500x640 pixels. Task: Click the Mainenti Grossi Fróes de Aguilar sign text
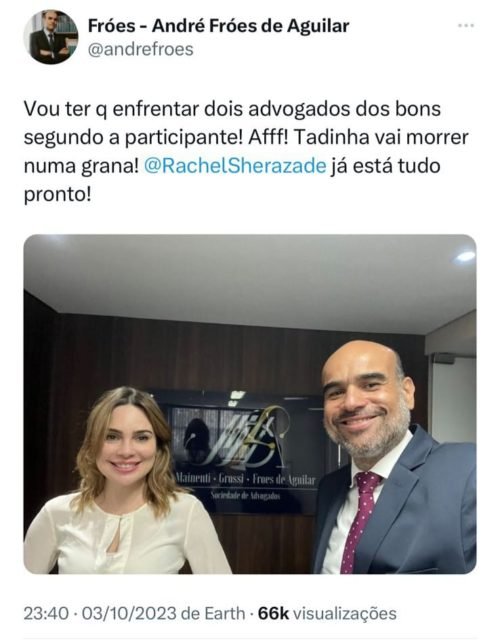pos(245,479)
